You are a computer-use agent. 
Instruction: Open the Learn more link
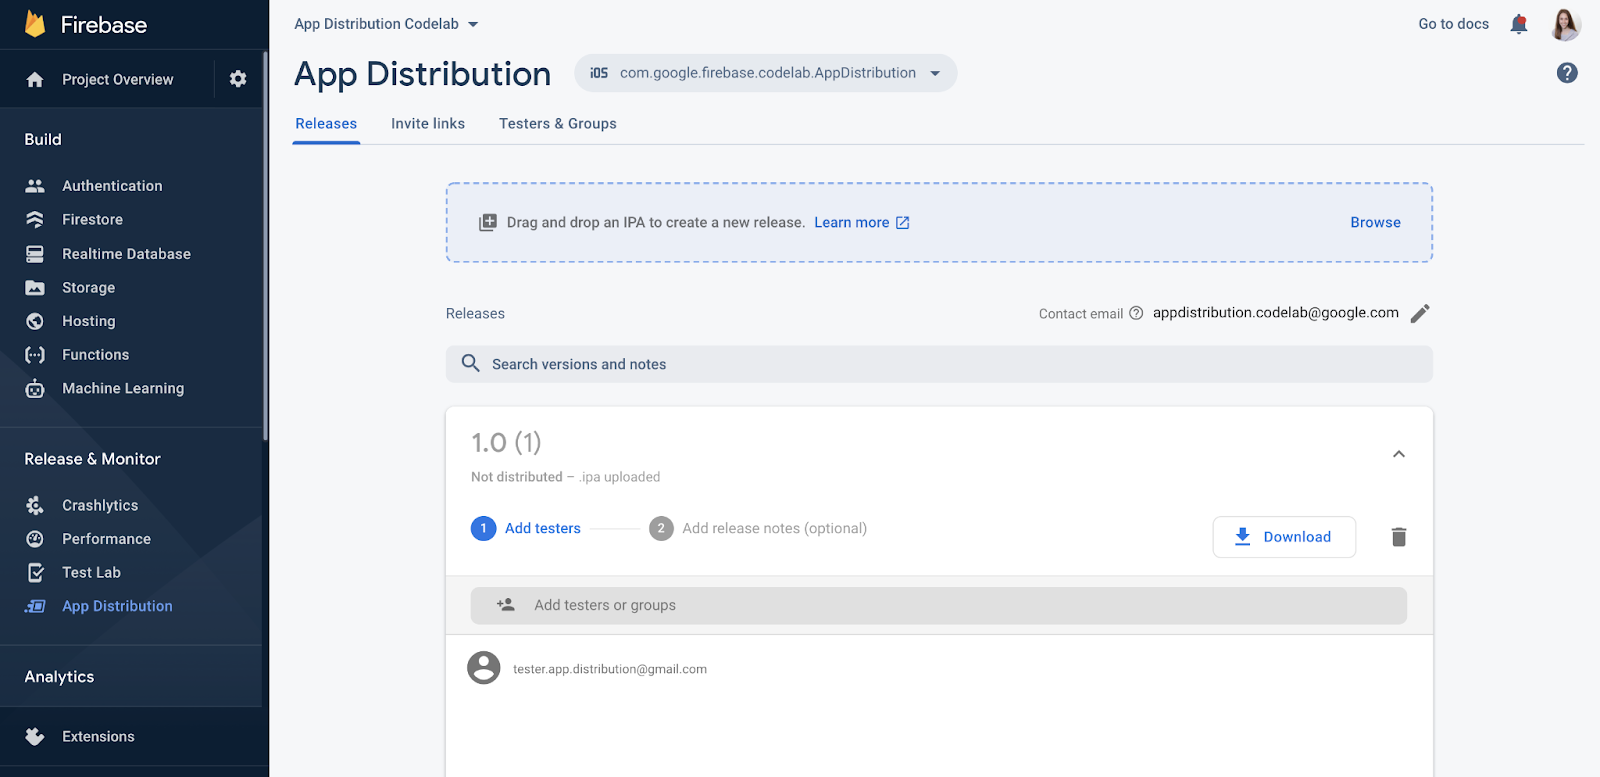tap(861, 222)
